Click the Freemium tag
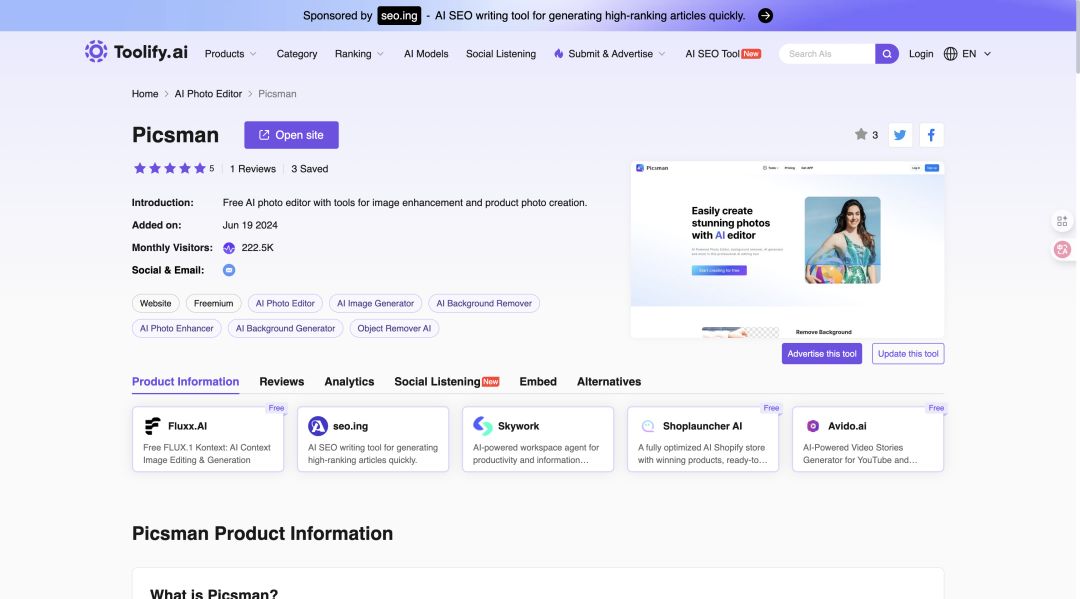The height and width of the screenshot is (599, 1080). pyautogui.click(x=214, y=304)
